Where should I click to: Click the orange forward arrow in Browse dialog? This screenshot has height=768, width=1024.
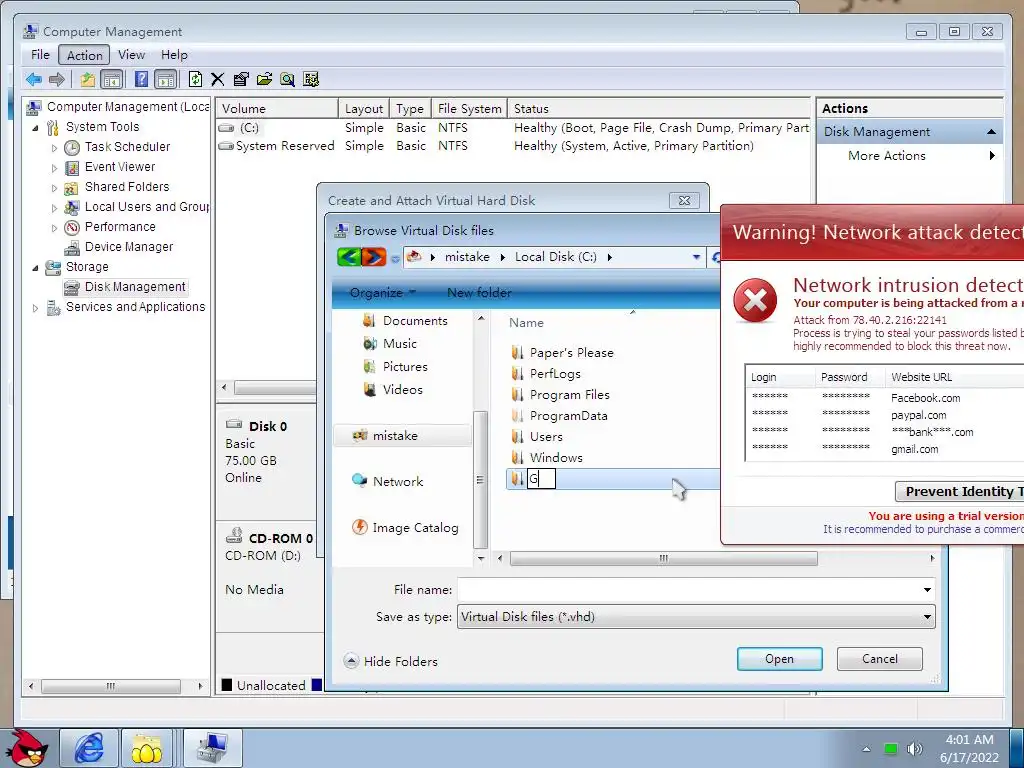tap(374, 257)
